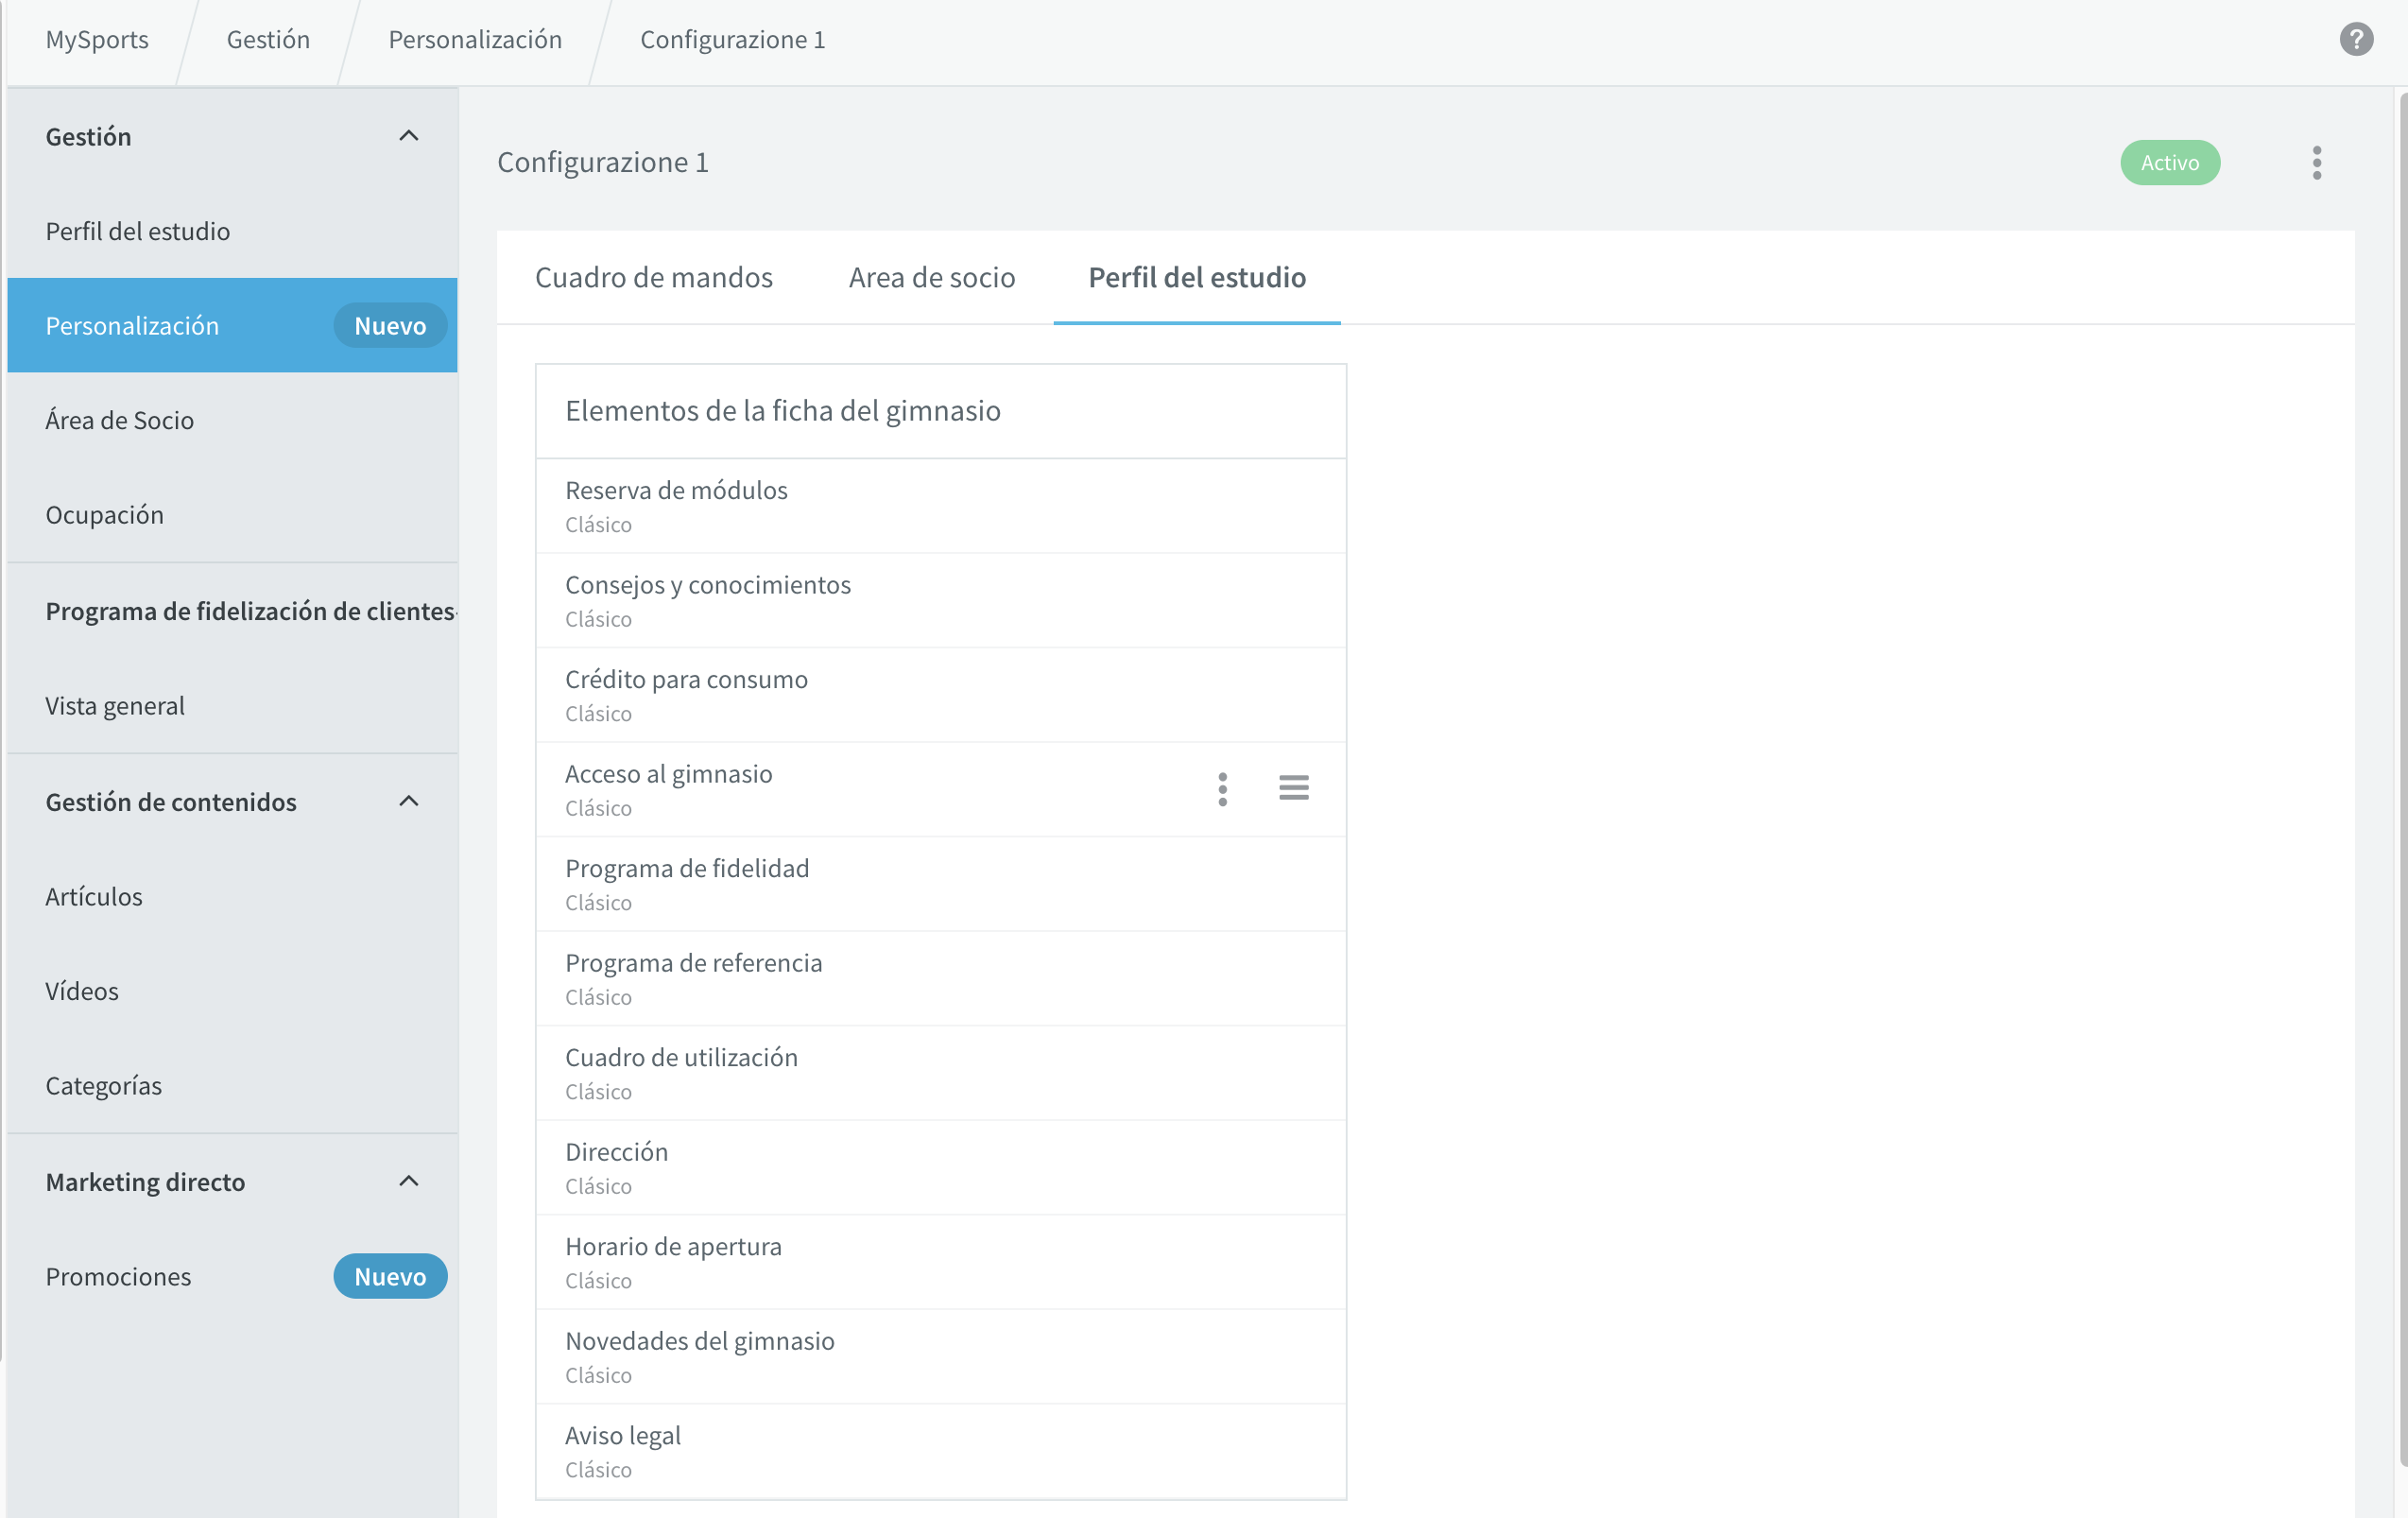Image resolution: width=2408 pixels, height=1518 pixels.
Task: Select the Novedades del gimnasio row
Action: (x=940, y=1356)
